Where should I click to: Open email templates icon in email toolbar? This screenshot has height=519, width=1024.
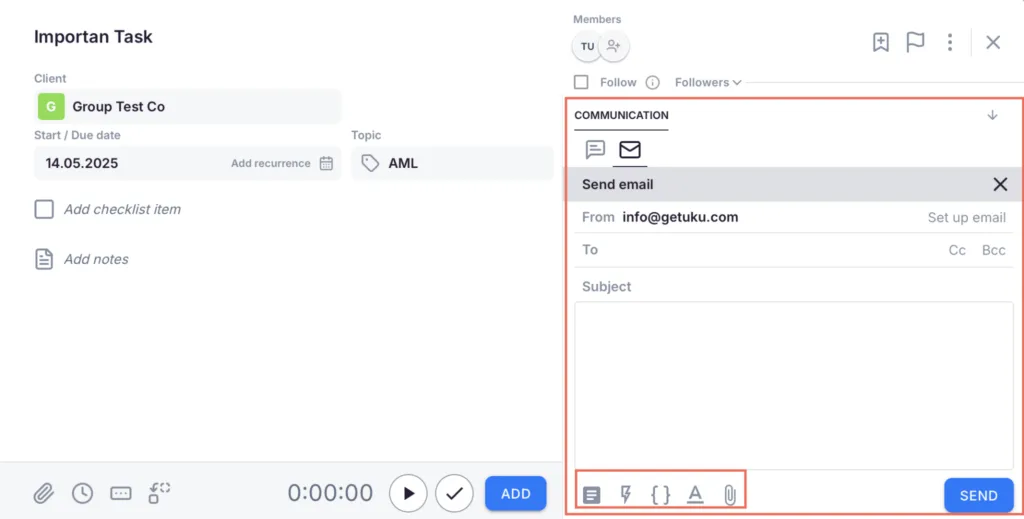591,495
